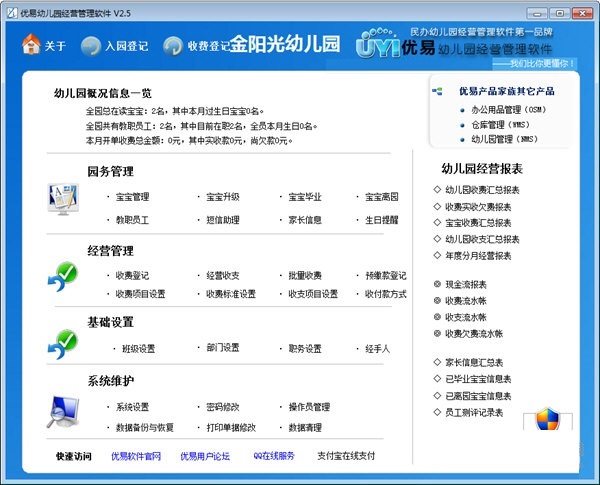Screen dimensions: 600x485
Task: Open the 关于 menu
Action: tap(55, 46)
